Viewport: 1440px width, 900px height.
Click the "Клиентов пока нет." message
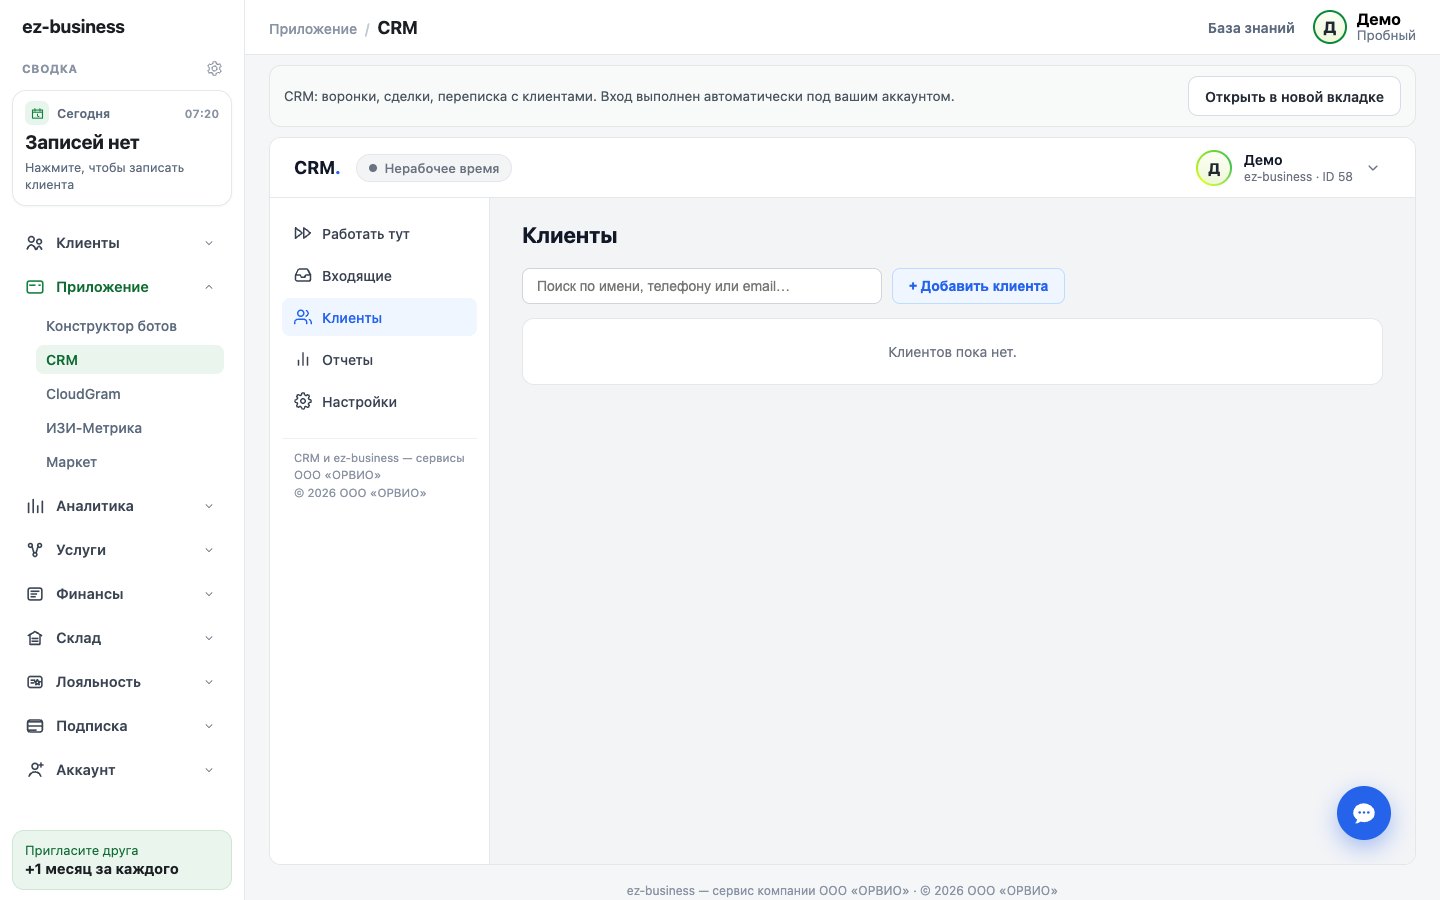pyautogui.click(x=952, y=352)
